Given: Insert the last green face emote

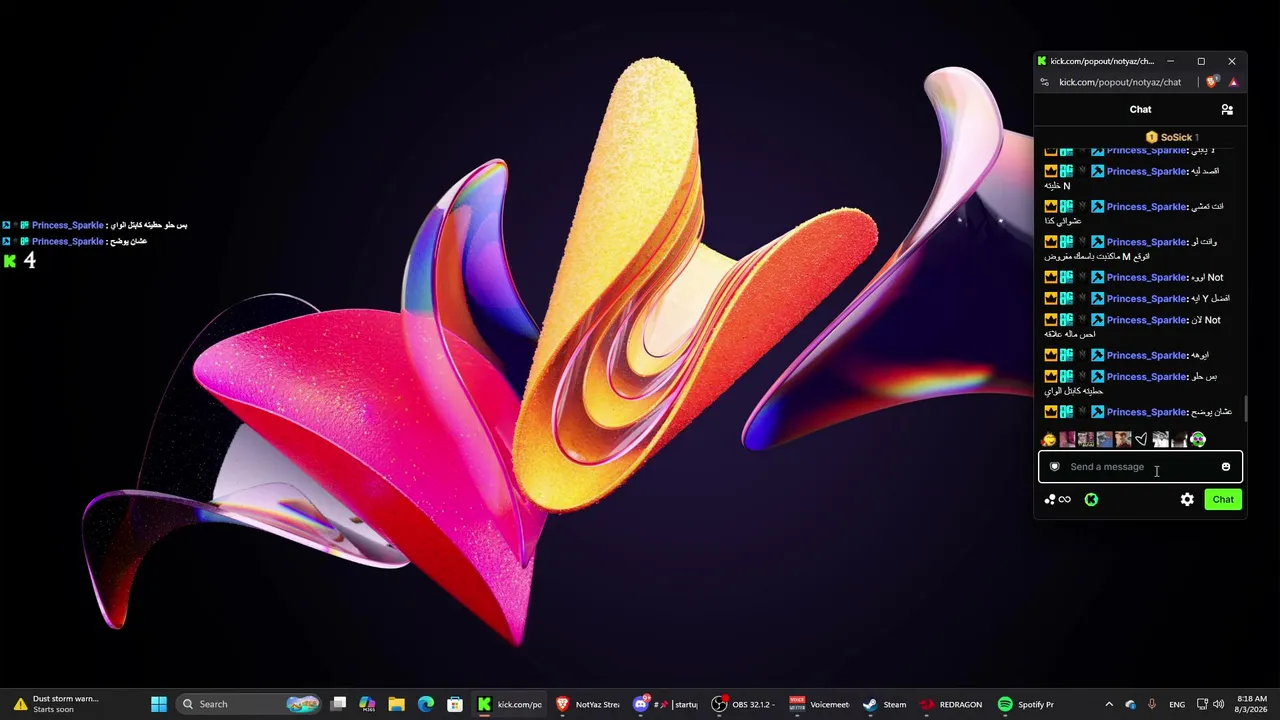Looking at the screenshot, I should pyautogui.click(x=1198, y=439).
